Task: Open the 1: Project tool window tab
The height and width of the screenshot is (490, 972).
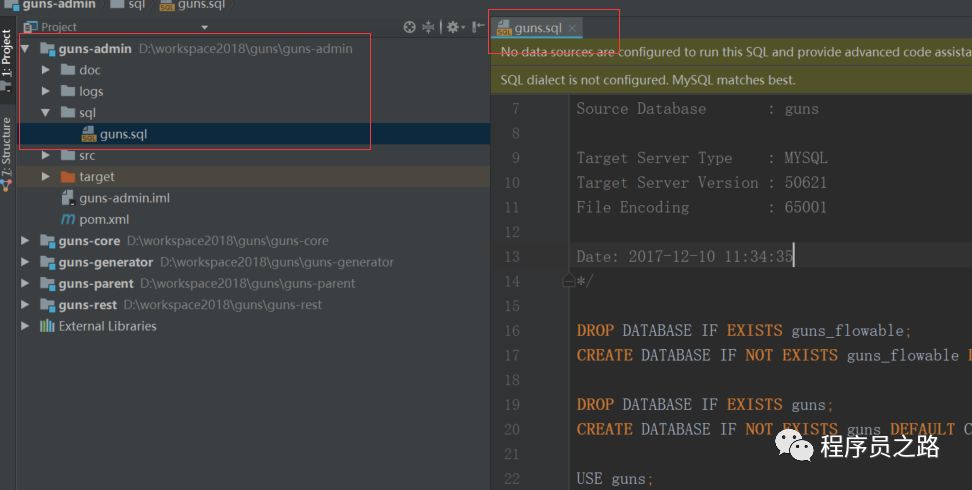Action: click(7, 59)
